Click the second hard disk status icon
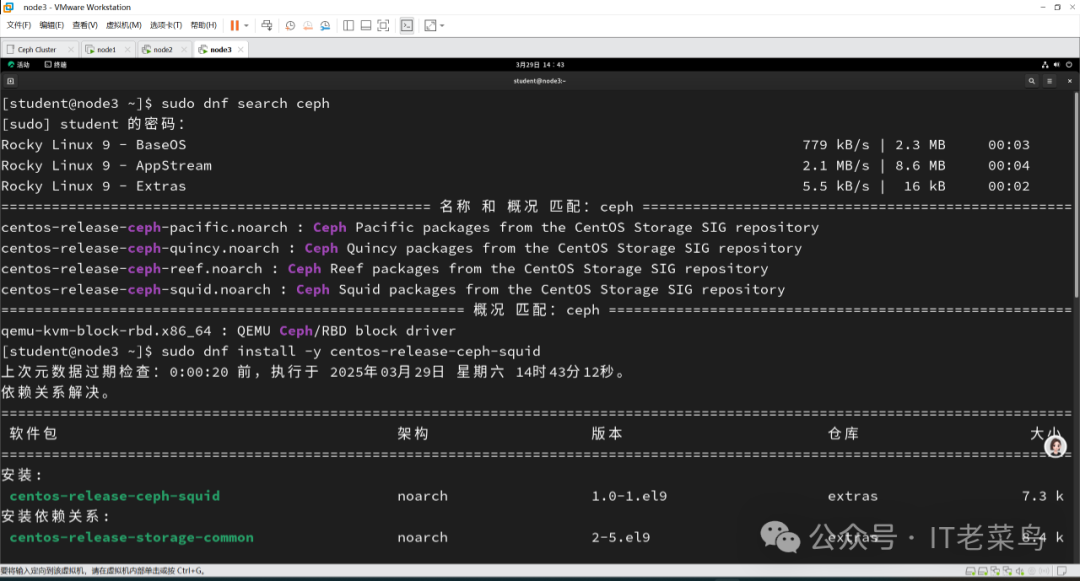The height and width of the screenshot is (581, 1080). pyautogui.click(x=983, y=571)
